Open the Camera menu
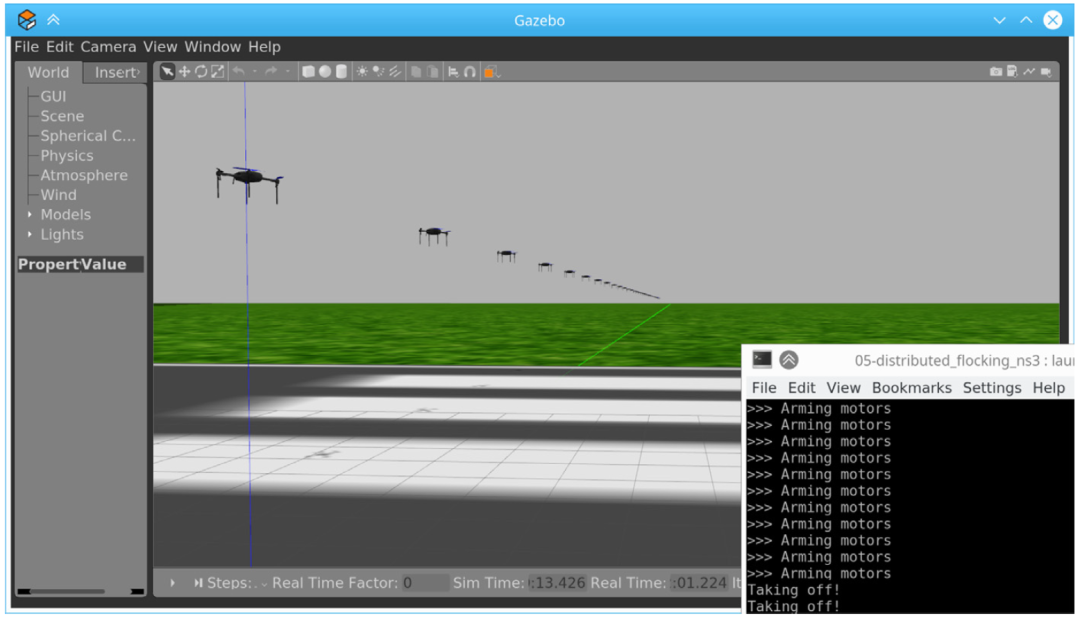The width and height of the screenshot is (1080, 621). [x=108, y=47]
